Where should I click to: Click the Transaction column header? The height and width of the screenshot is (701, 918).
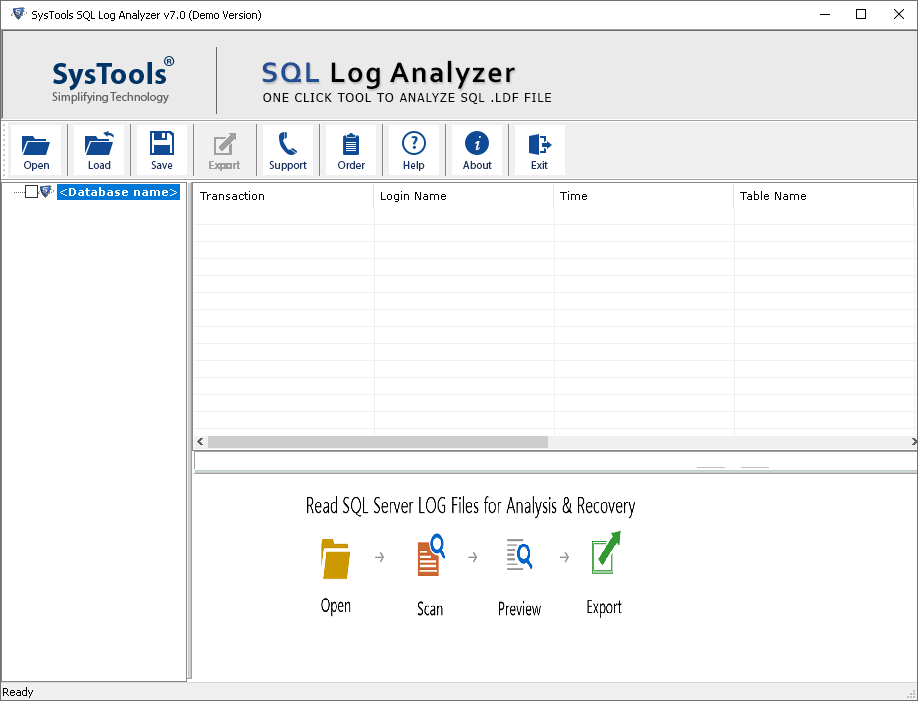pos(232,197)
